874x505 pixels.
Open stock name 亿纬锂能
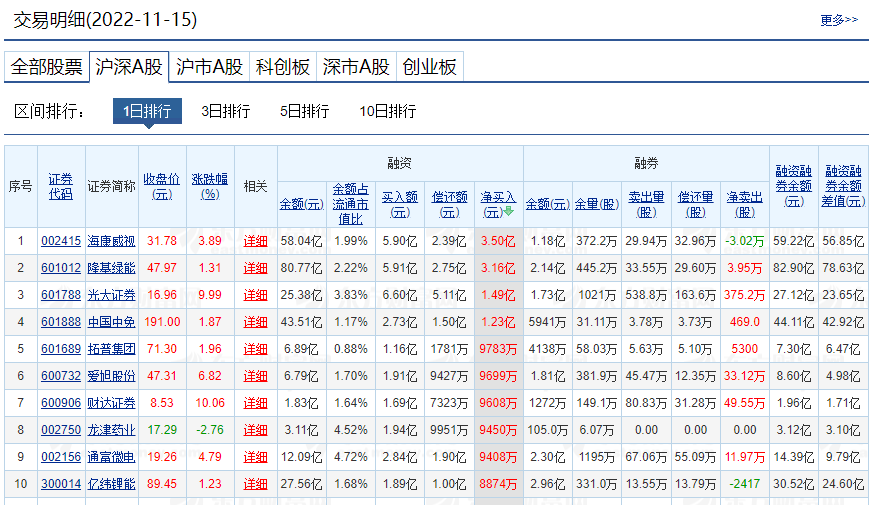pyautogui.click(x=111, y=483)
